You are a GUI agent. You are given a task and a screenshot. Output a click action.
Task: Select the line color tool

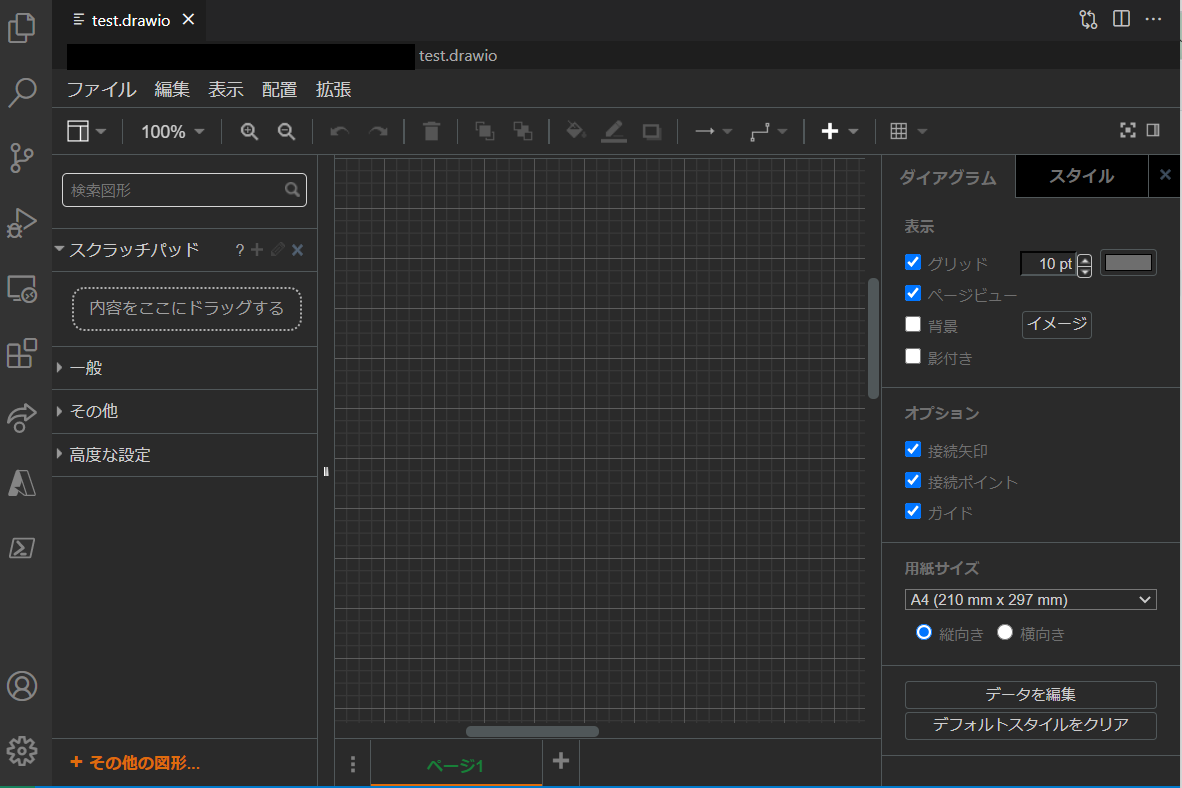pos(613,131)
